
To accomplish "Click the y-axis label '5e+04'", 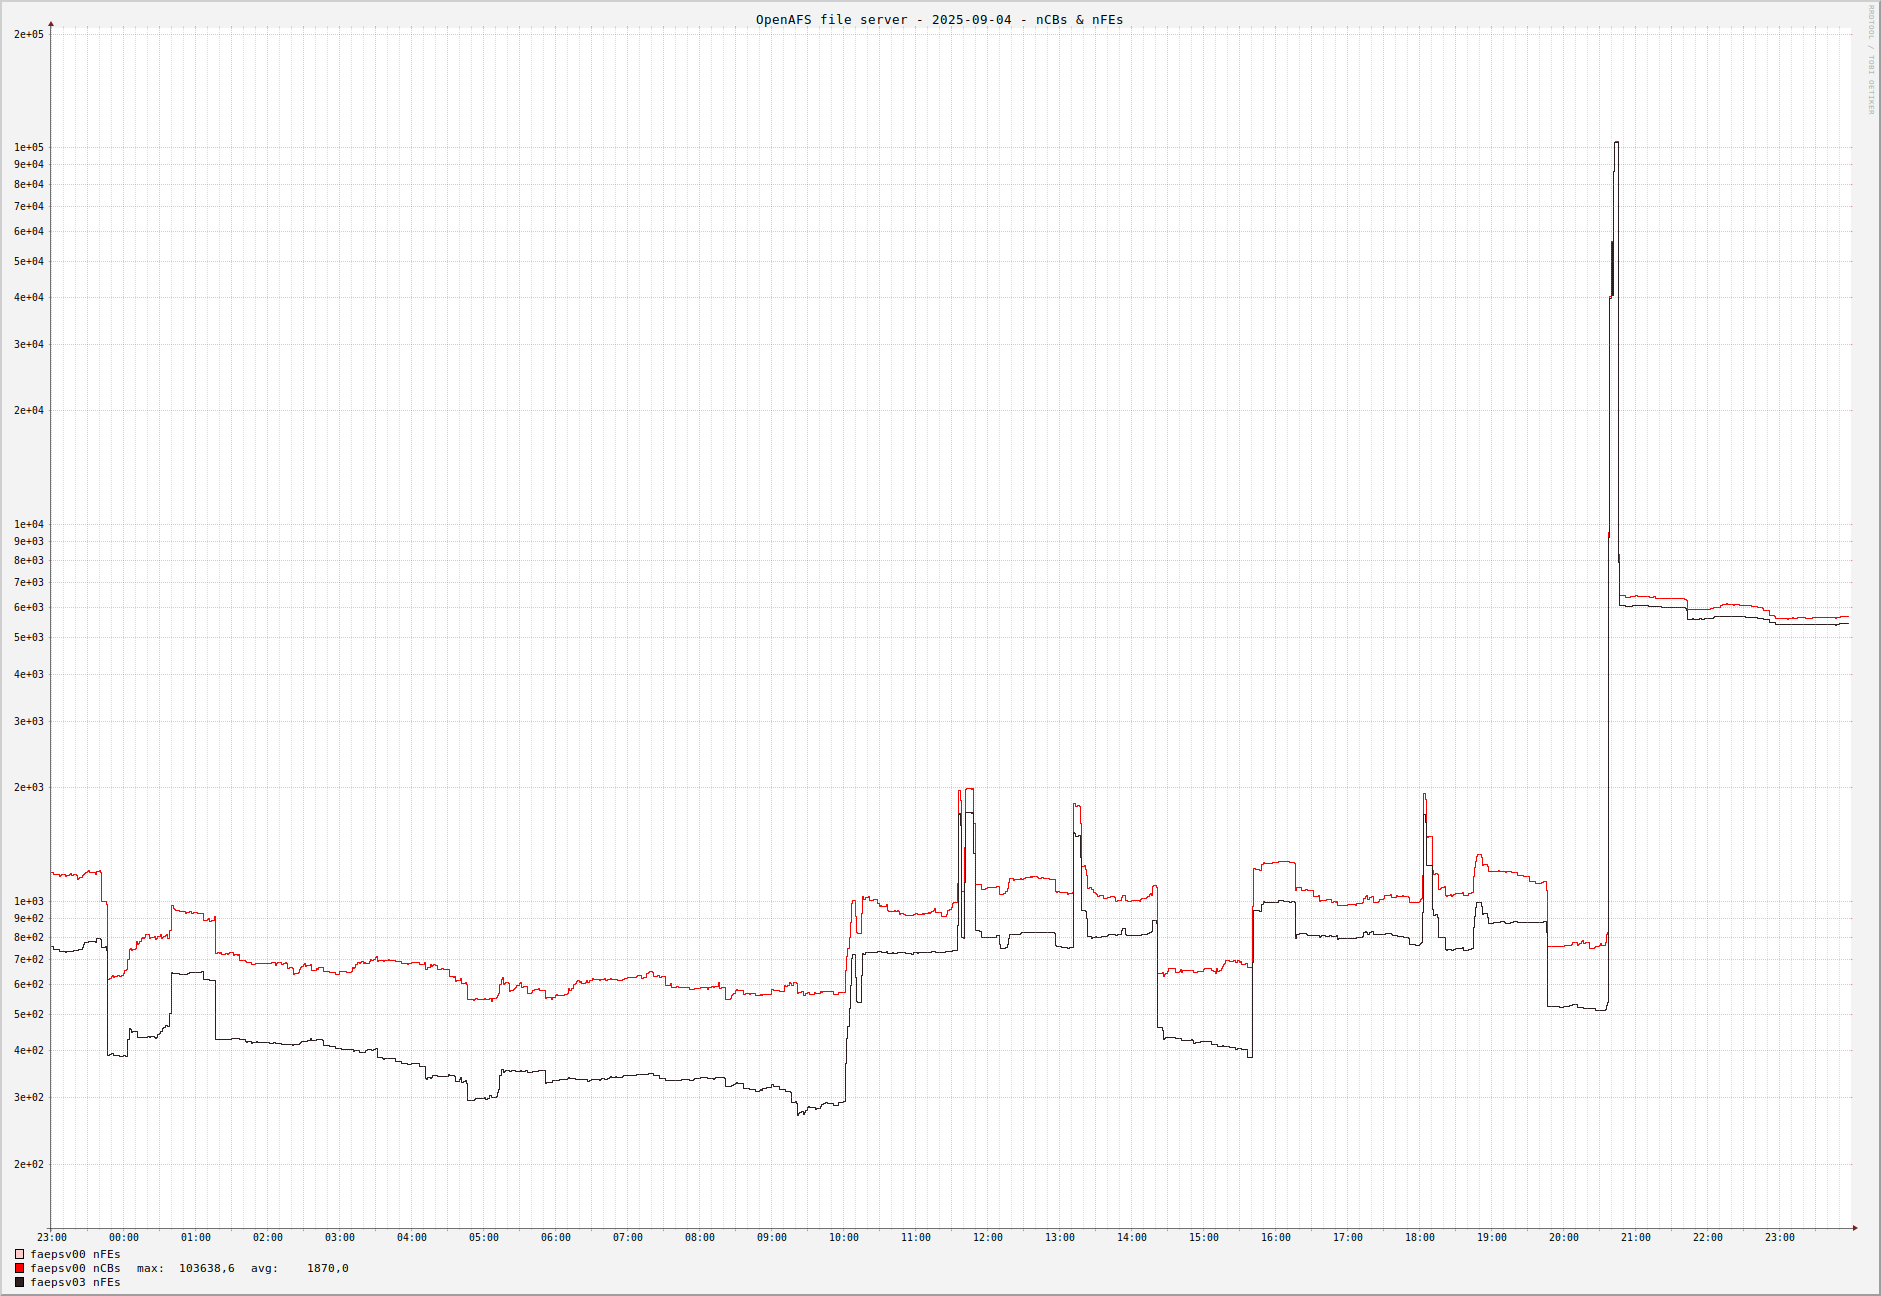I will [x=29, y=261].
